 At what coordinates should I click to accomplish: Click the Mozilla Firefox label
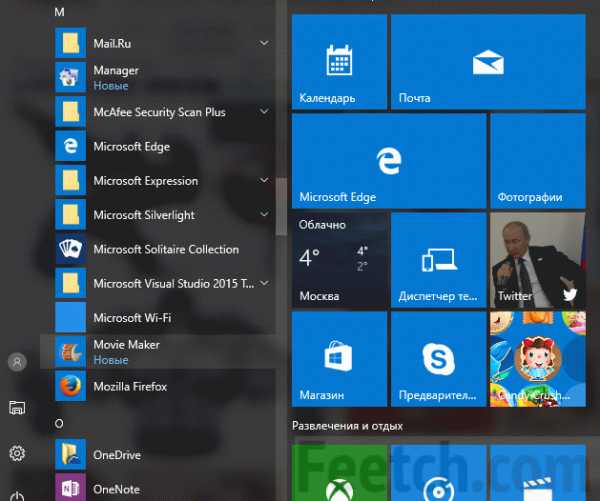[130, 387]
